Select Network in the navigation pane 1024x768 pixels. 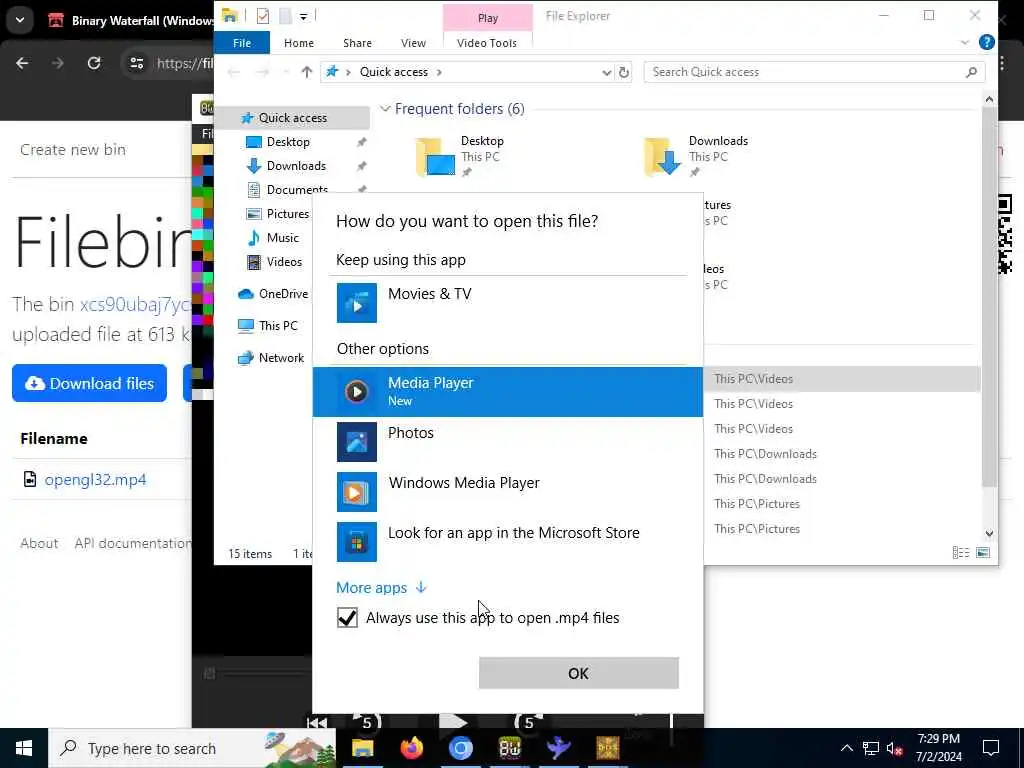pos(281,358)
